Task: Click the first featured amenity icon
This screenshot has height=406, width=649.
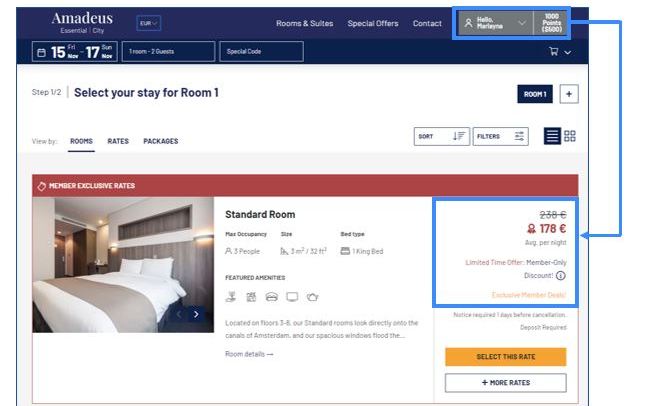Action: 231,297
